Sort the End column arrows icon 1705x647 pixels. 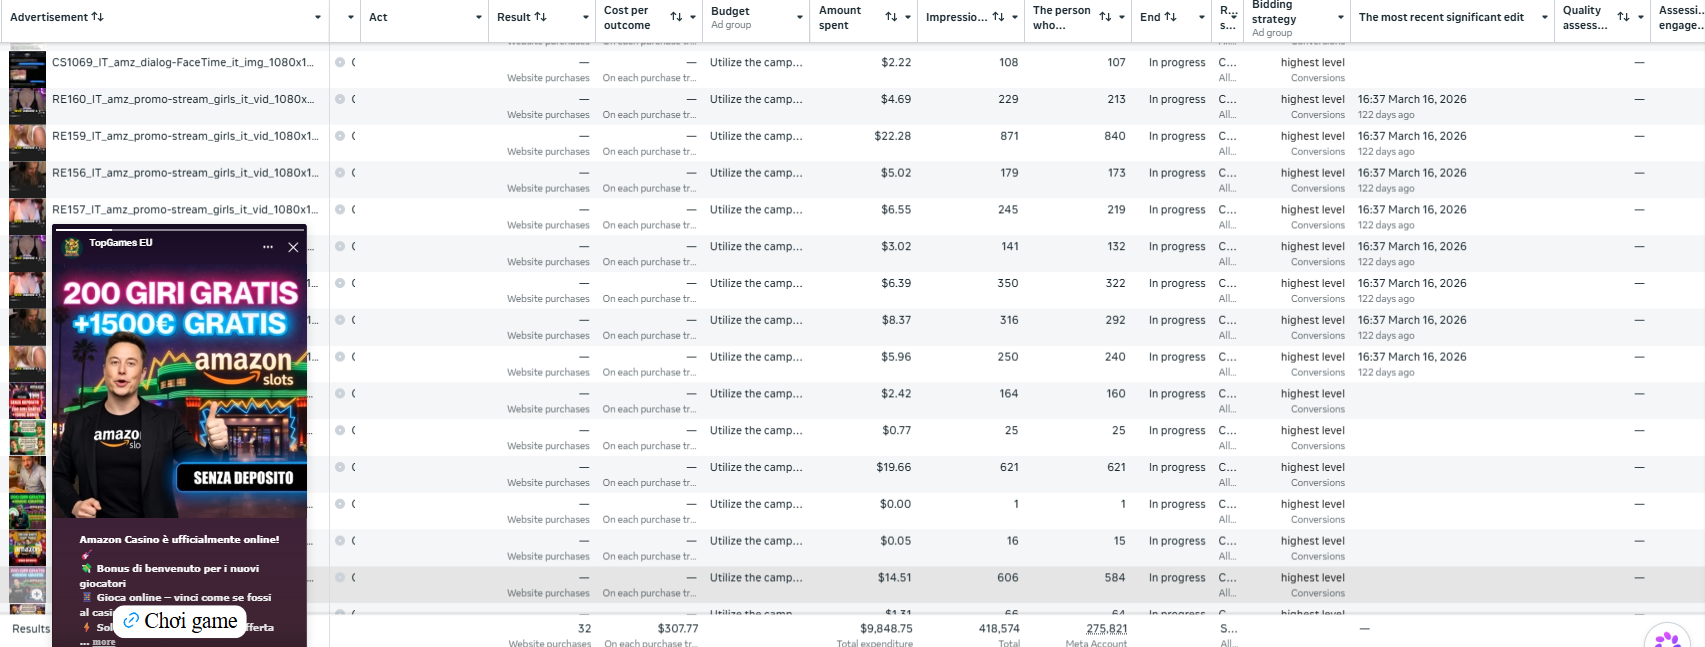pyautogui.click(x=1170, y=17)
